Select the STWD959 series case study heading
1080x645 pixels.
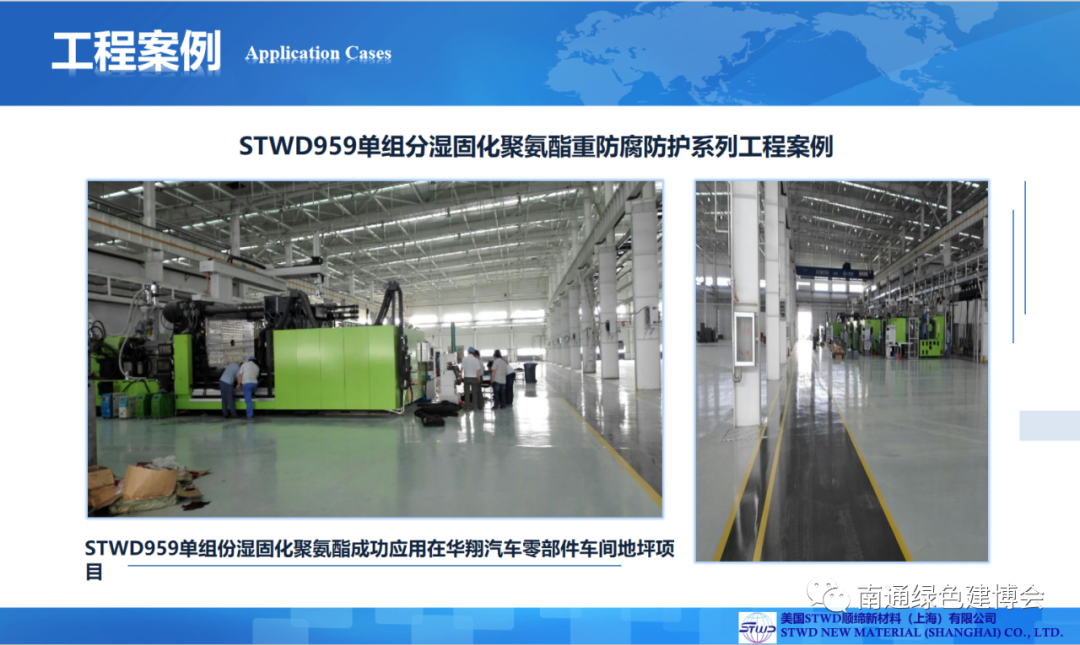pyautogui.click(x=536, y=146)
